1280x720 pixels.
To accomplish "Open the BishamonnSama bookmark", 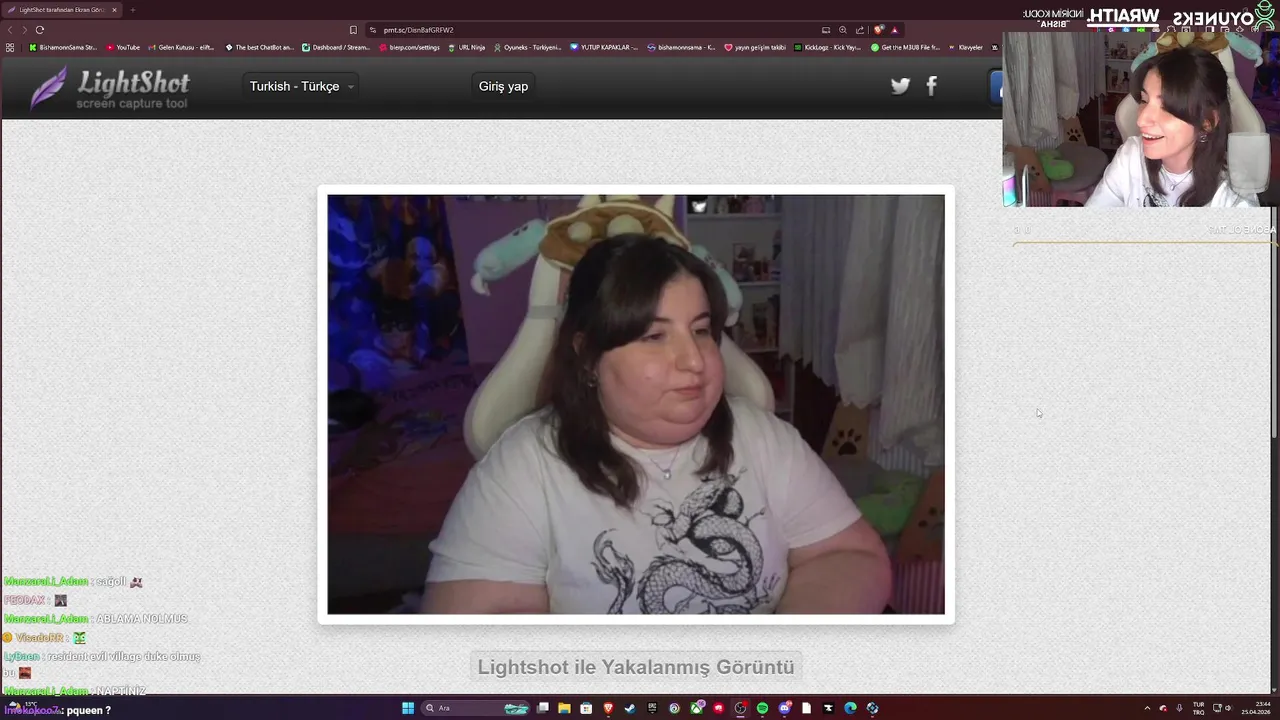I will (x=62, y=47).
